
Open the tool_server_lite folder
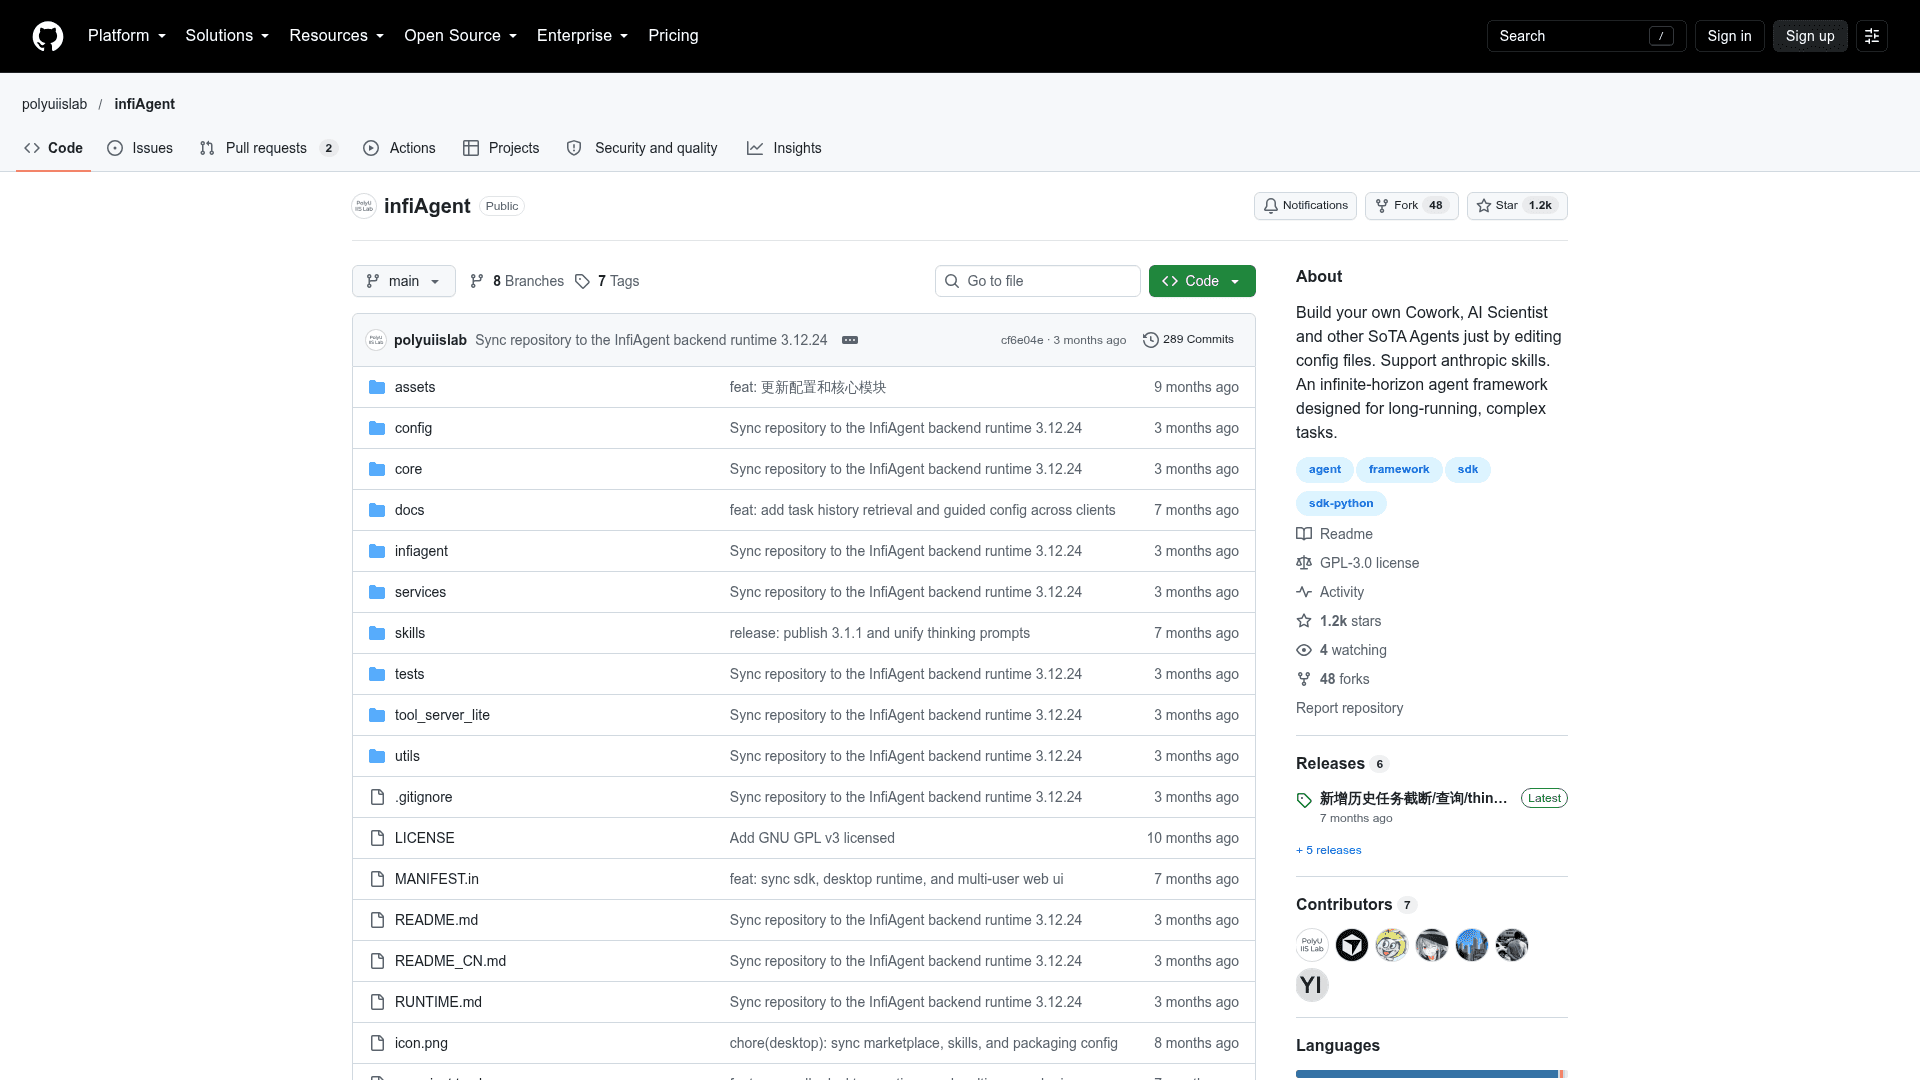point(442,715)
